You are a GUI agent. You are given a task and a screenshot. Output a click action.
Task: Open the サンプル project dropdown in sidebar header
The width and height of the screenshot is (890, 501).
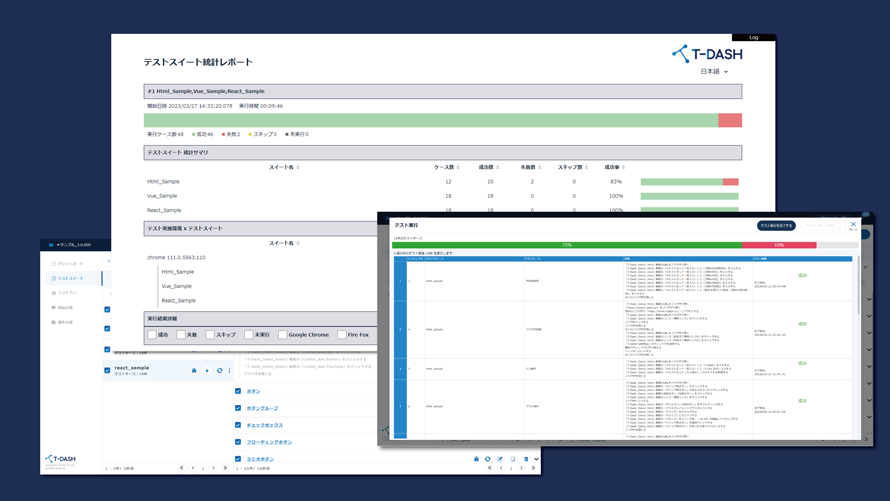coord(74,245)
